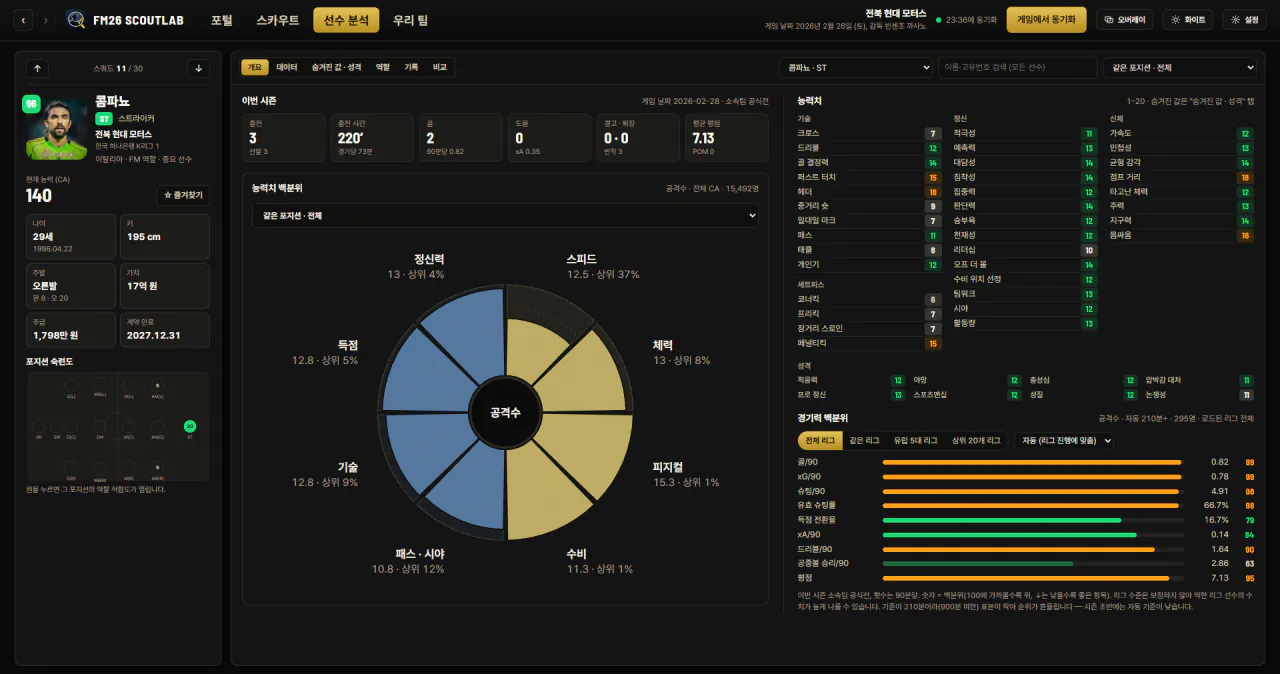Click the green ST position circle on pitch
This screenshot has width=1280, height=674.
pos(190,426)
